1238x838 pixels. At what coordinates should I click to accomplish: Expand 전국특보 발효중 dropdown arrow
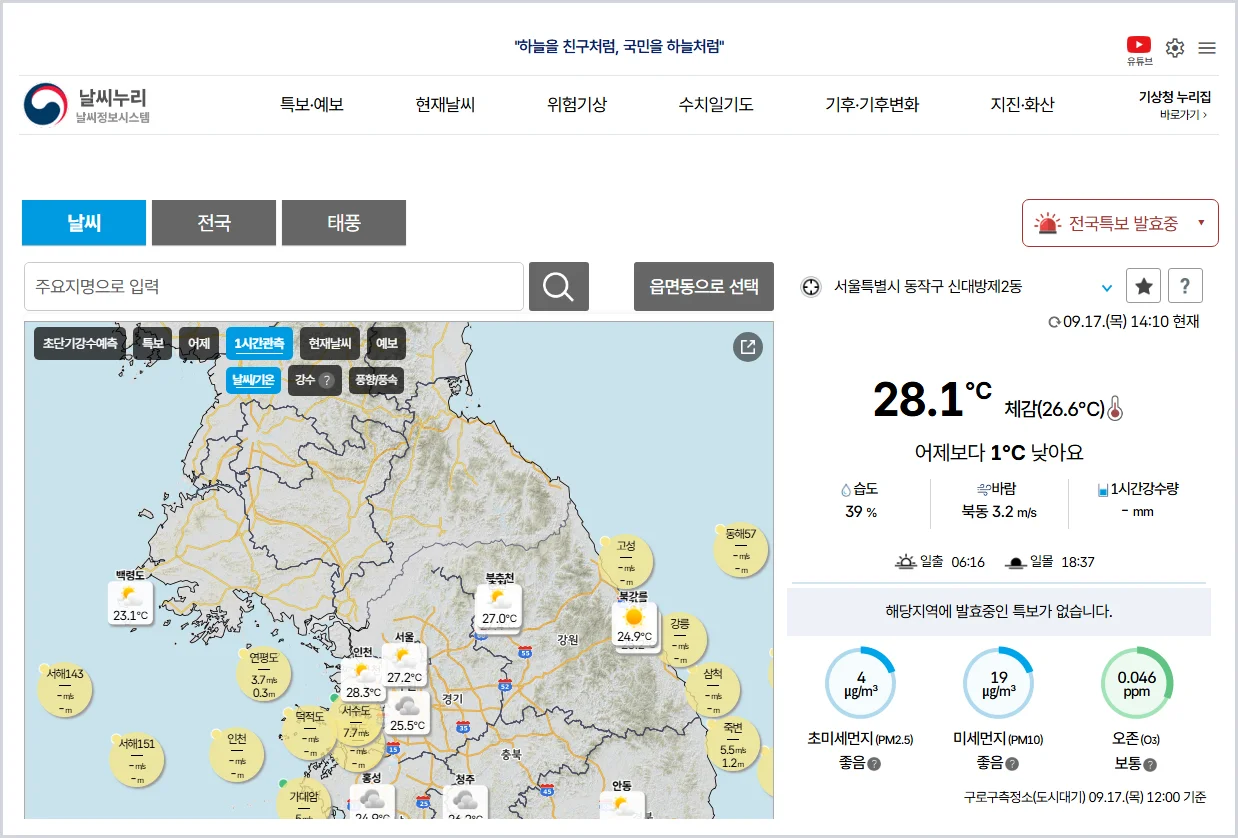[x=1201, y=223]
